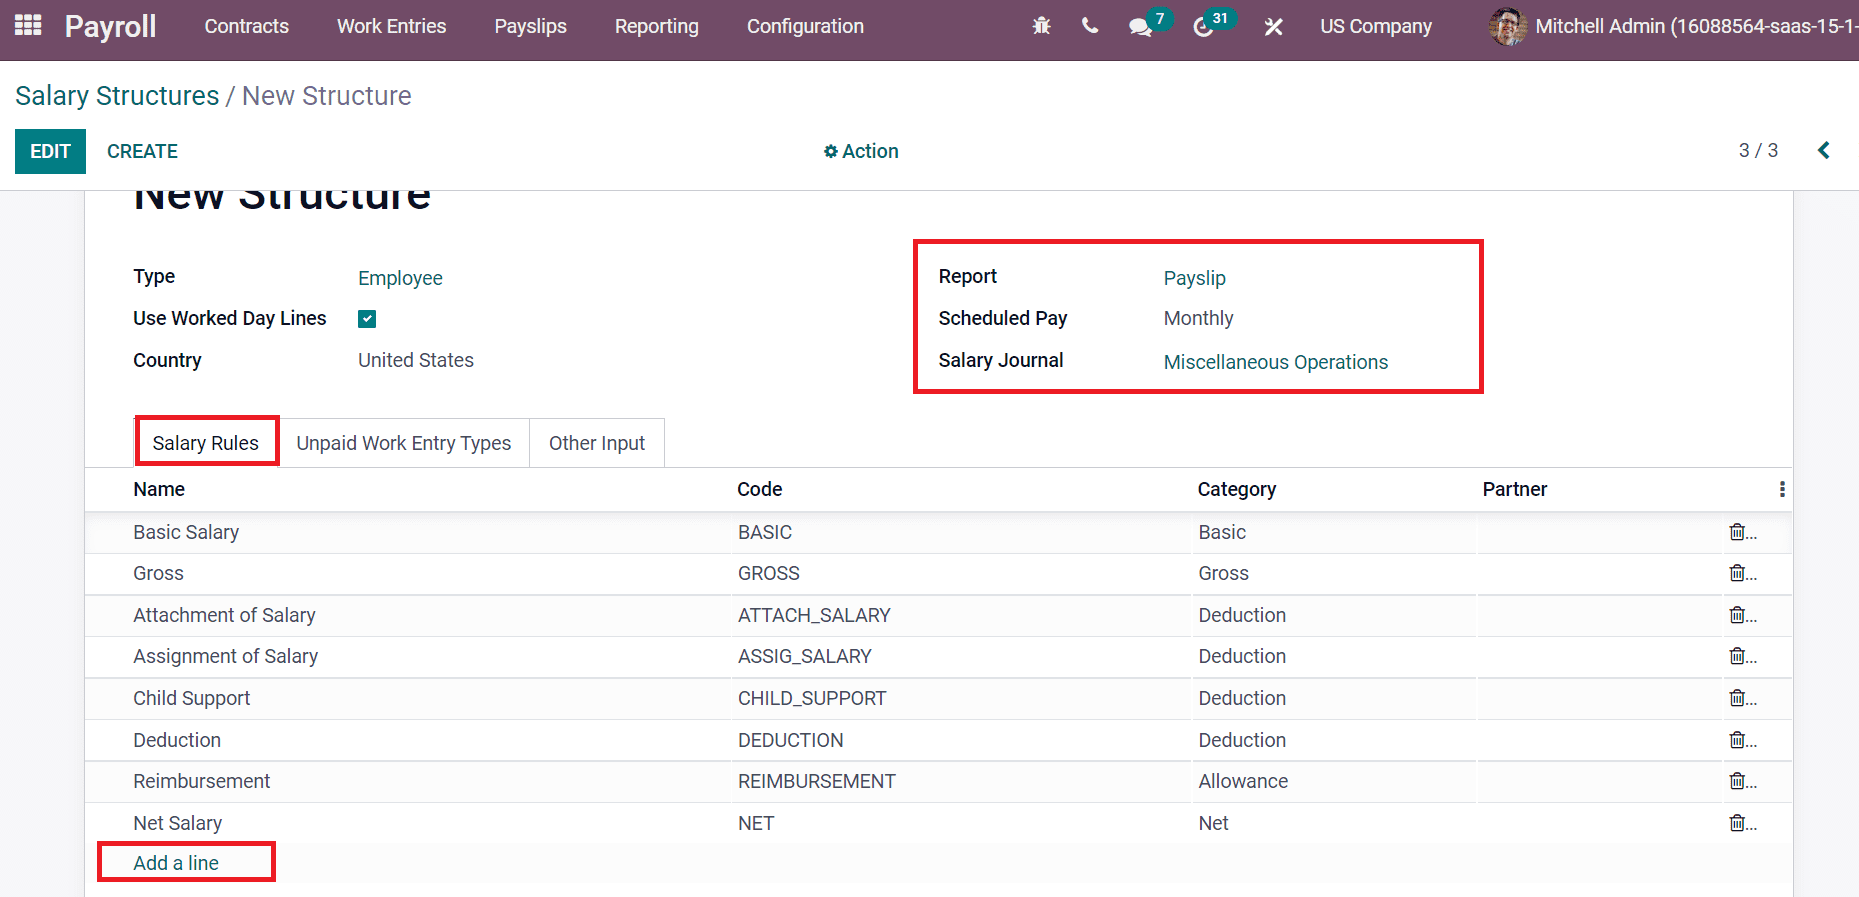Delete the Gross rule row

tap(1738, 573)
